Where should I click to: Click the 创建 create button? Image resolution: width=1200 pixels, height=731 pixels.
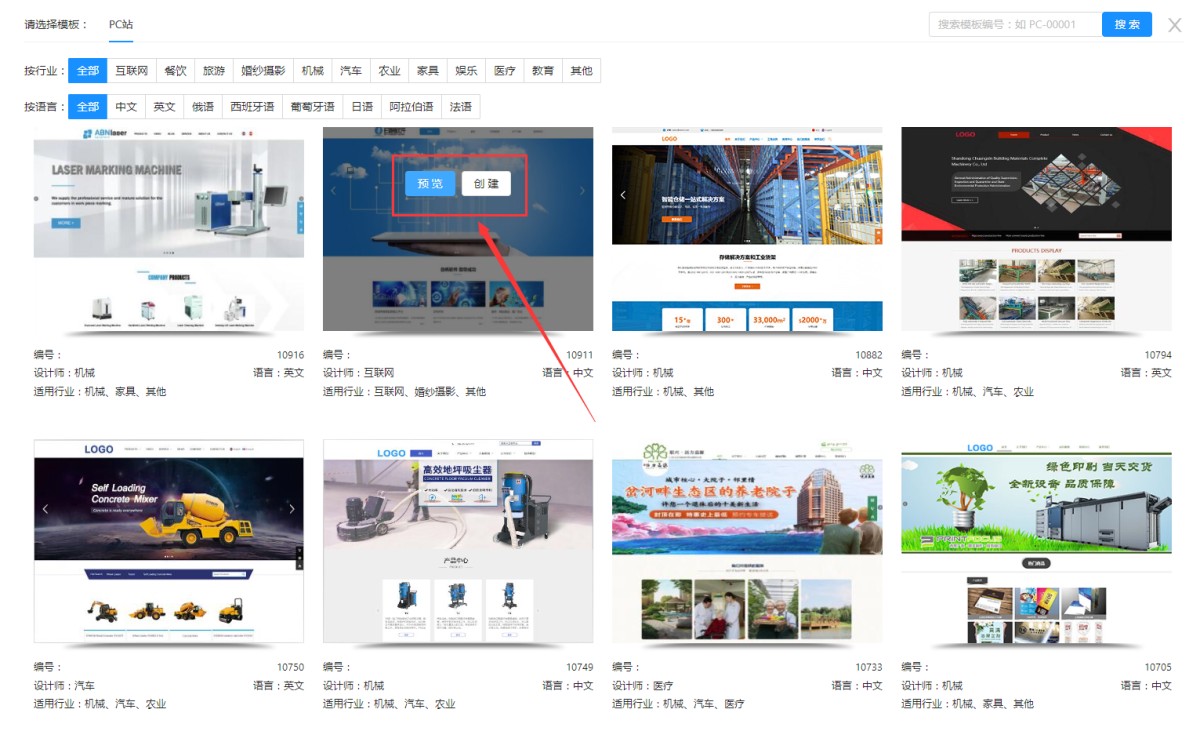[x=486, y=183]
